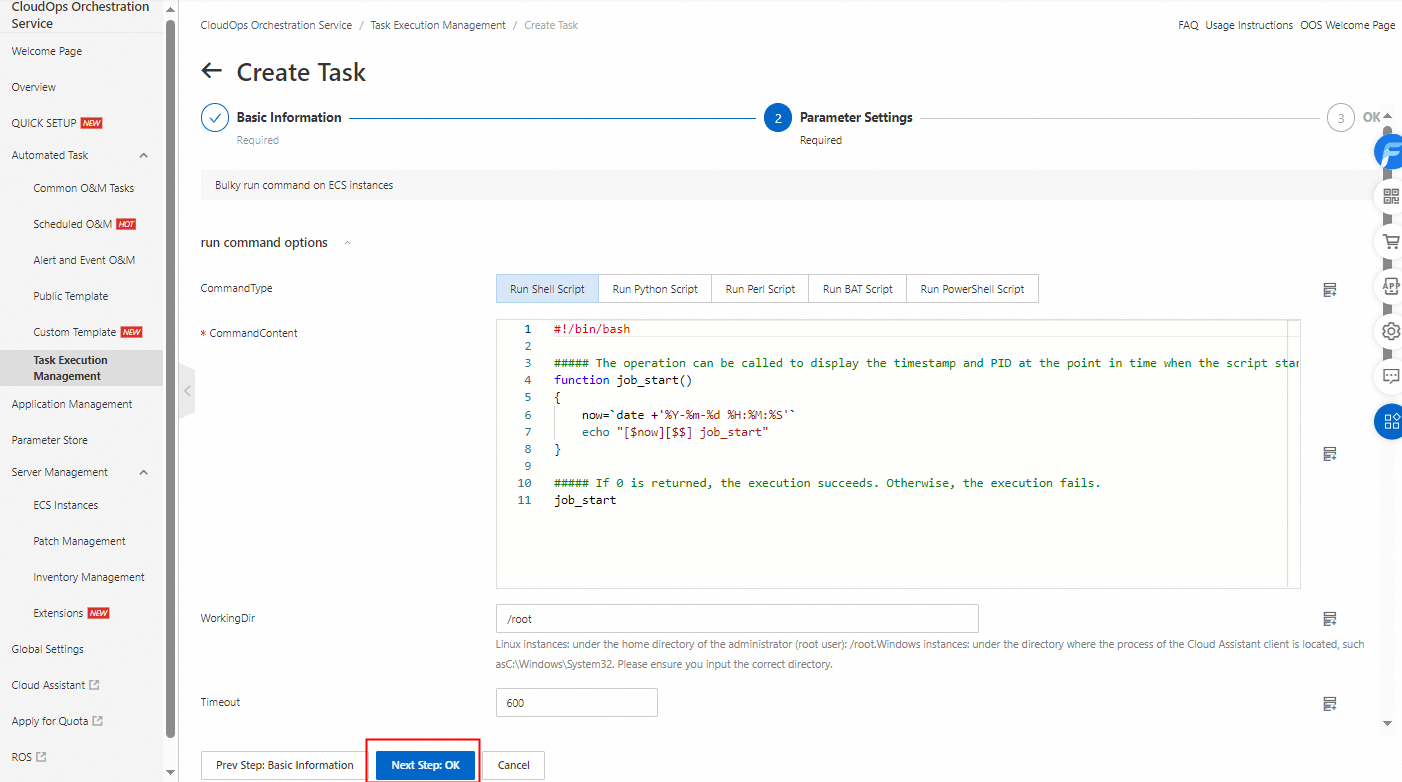
Task: Choose Run BAT Script command type
Action: 857,289
